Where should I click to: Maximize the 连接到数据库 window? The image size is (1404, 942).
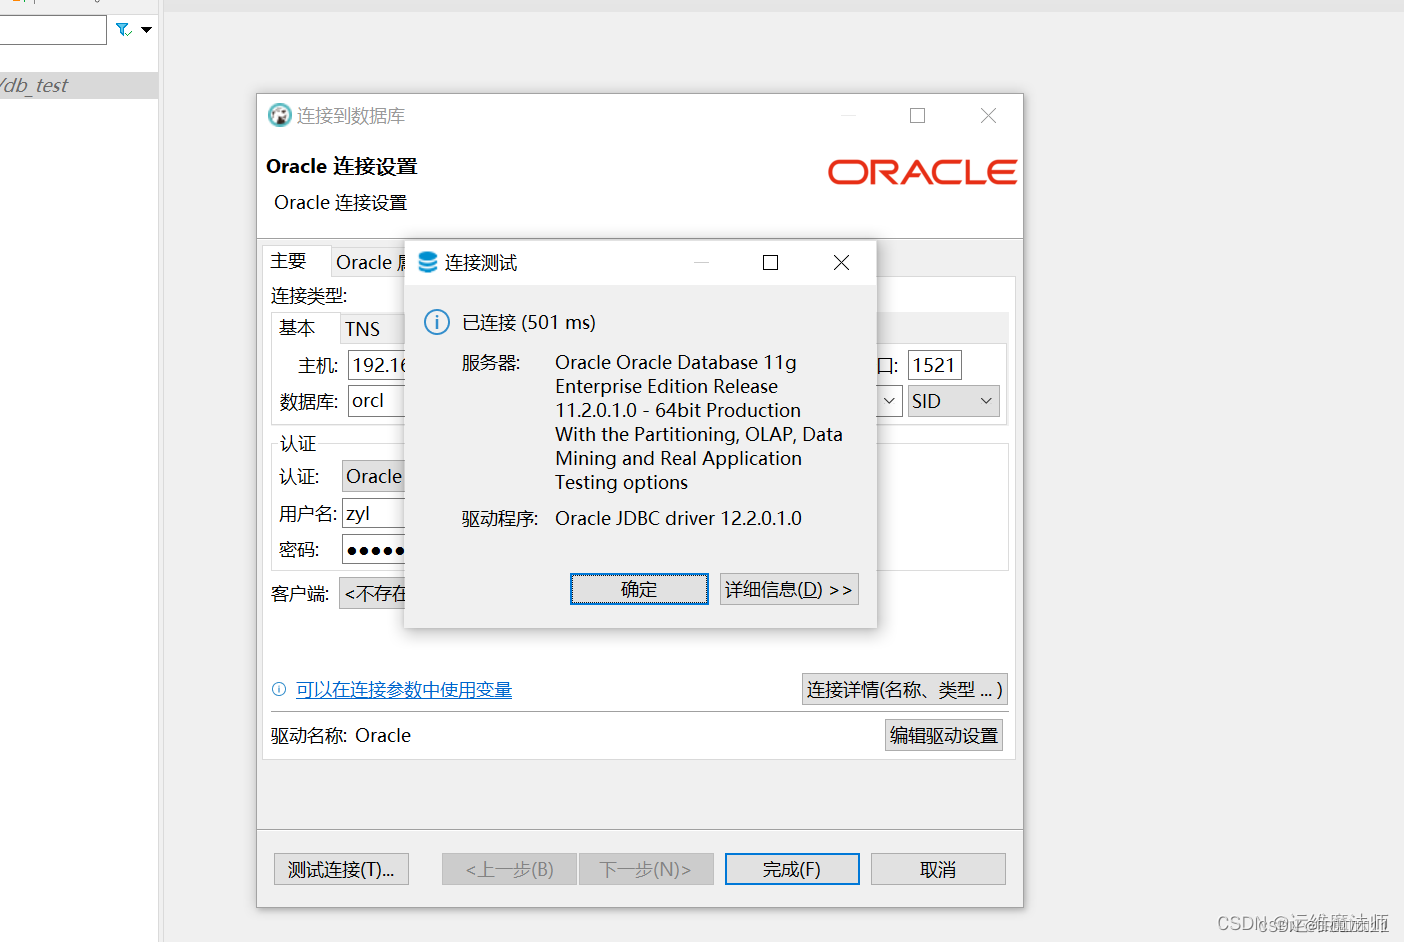(917, 116)
